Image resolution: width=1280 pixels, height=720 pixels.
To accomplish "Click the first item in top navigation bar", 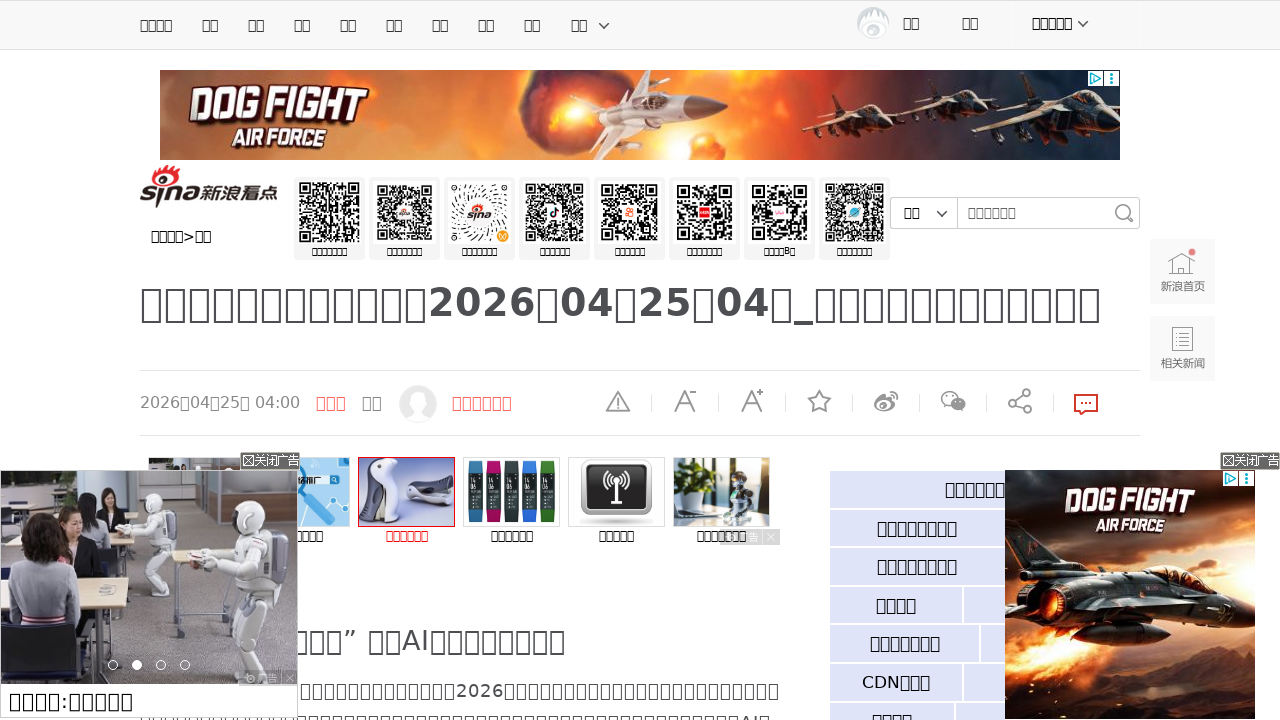I will [156, 25].
